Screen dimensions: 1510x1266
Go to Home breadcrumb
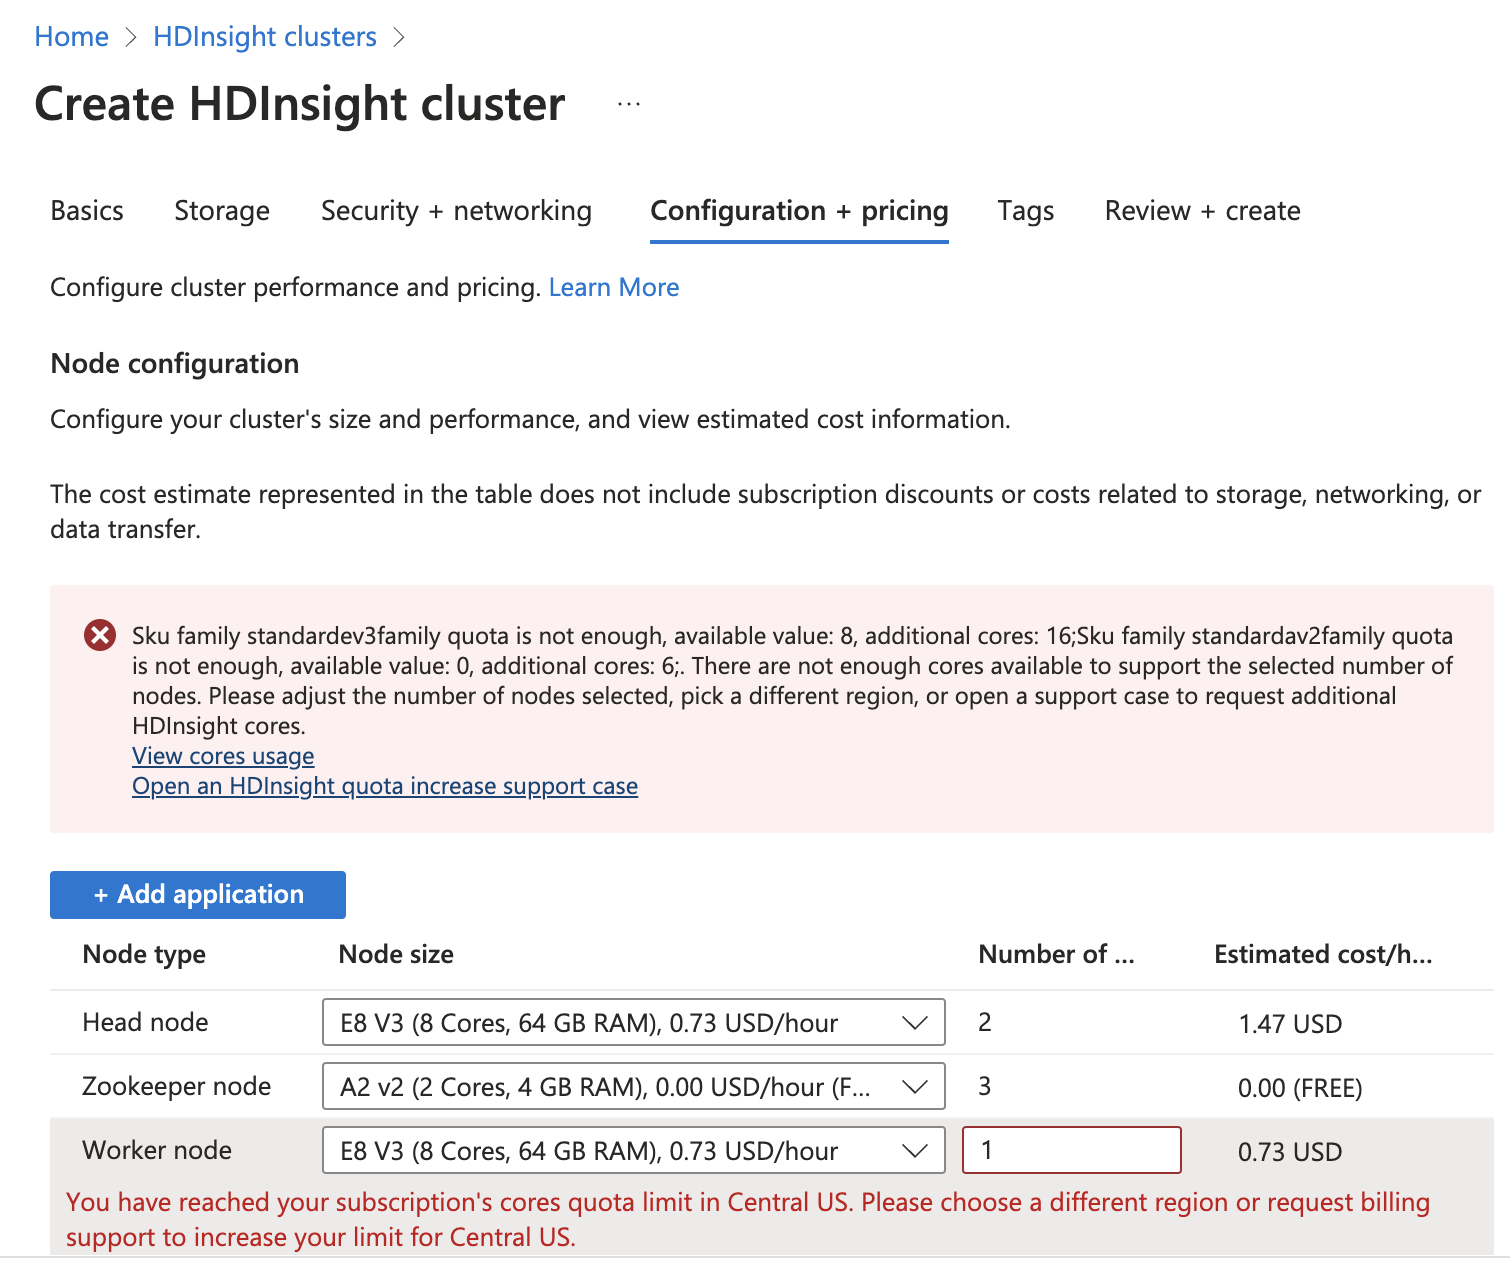pos(71,37)
